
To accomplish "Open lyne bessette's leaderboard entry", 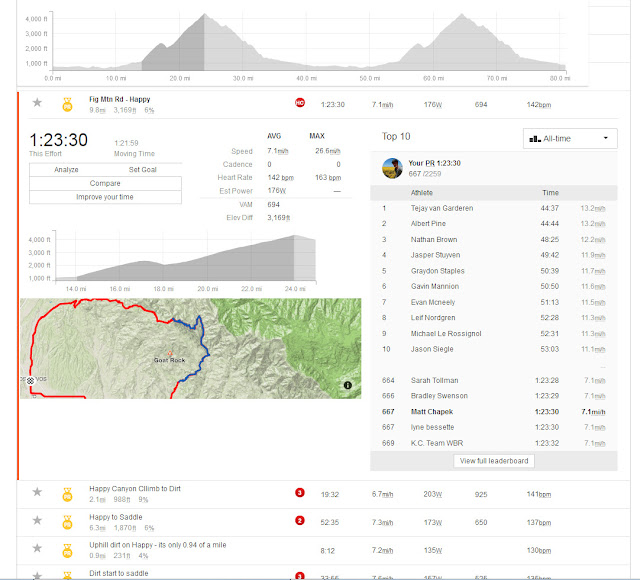I will [x=432, y=427].
